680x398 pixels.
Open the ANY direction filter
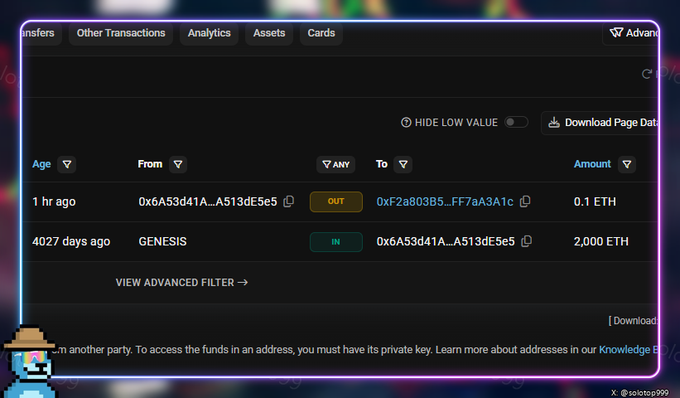click(336, 165)
